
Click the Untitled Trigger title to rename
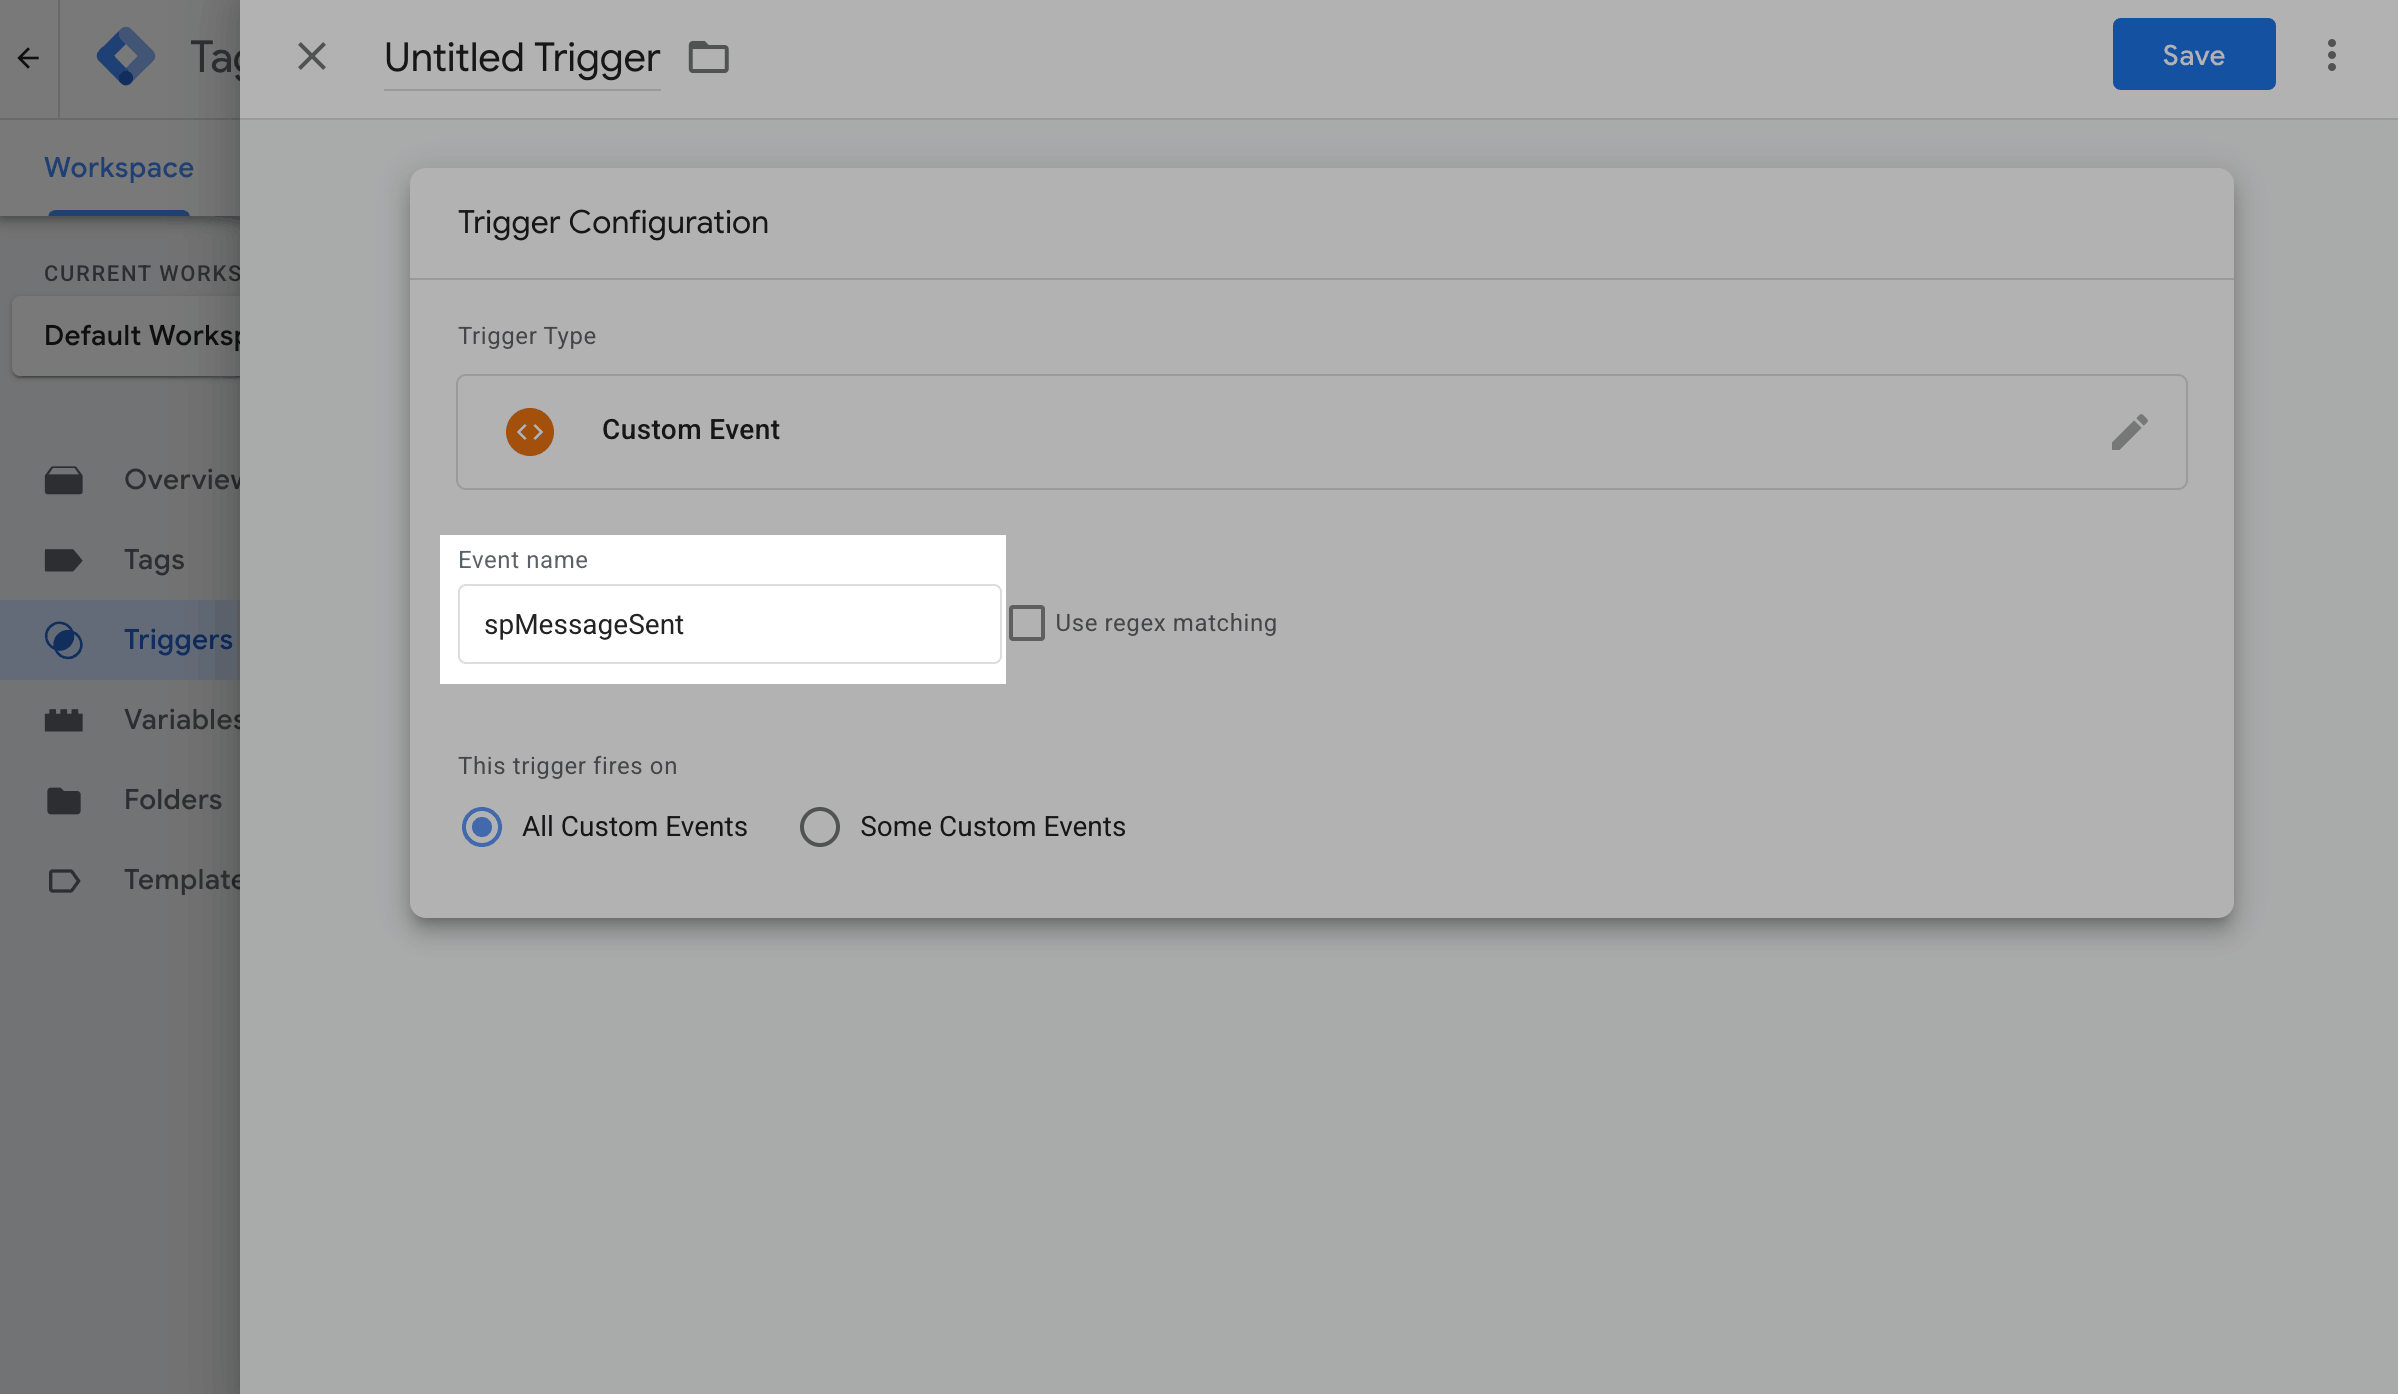(522, 58)
